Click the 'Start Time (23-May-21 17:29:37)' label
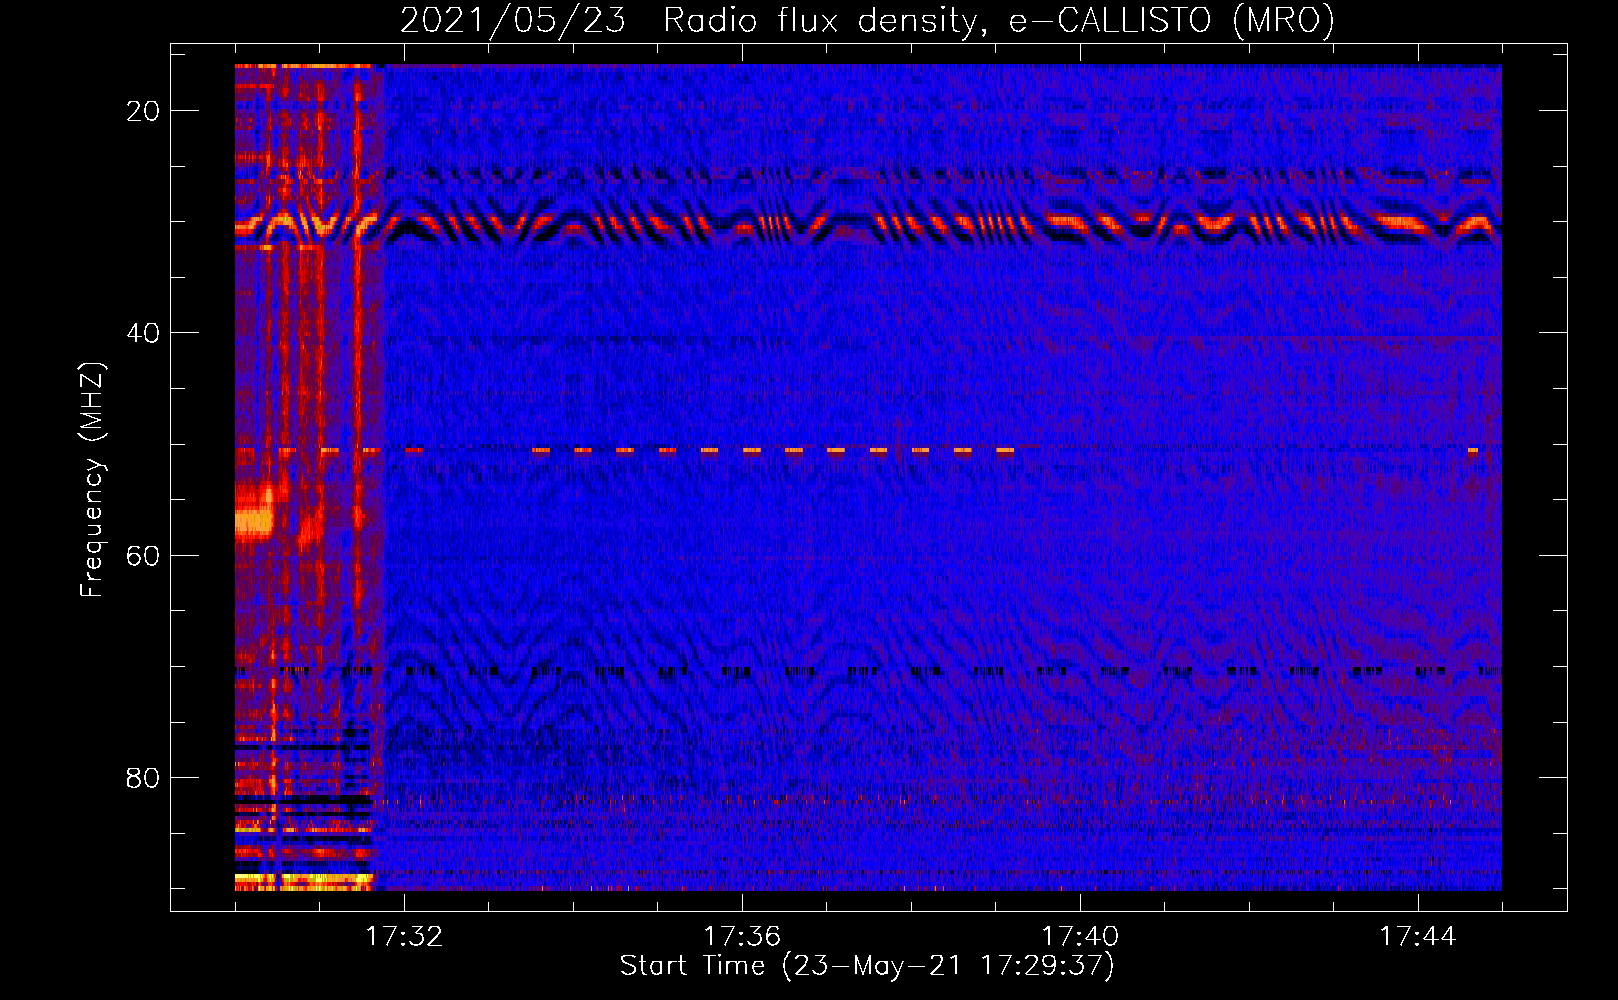 [867, 966]
